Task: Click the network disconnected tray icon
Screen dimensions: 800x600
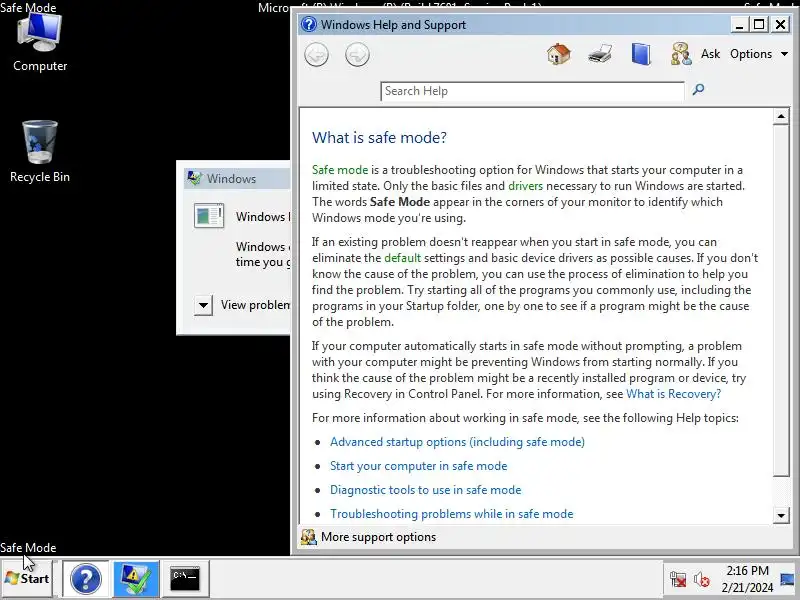Action: point(678,580)
